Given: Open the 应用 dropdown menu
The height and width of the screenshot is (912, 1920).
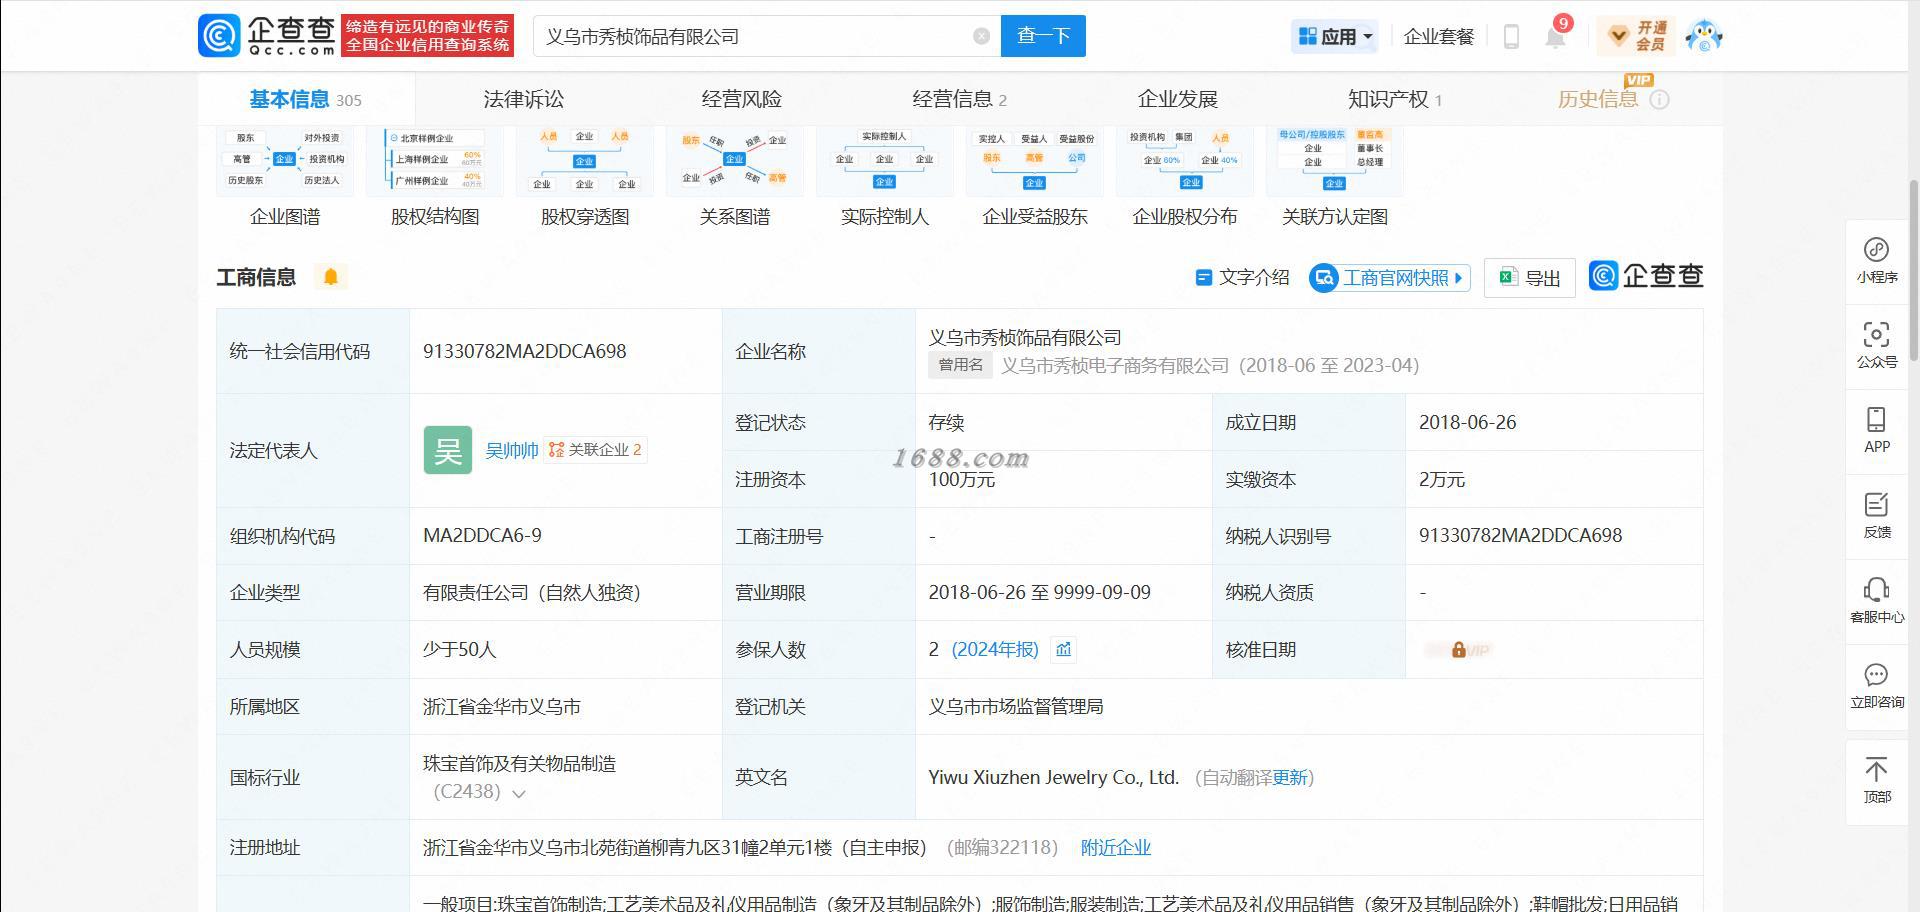Looking at the screenshot, I should pos(1335,37).
